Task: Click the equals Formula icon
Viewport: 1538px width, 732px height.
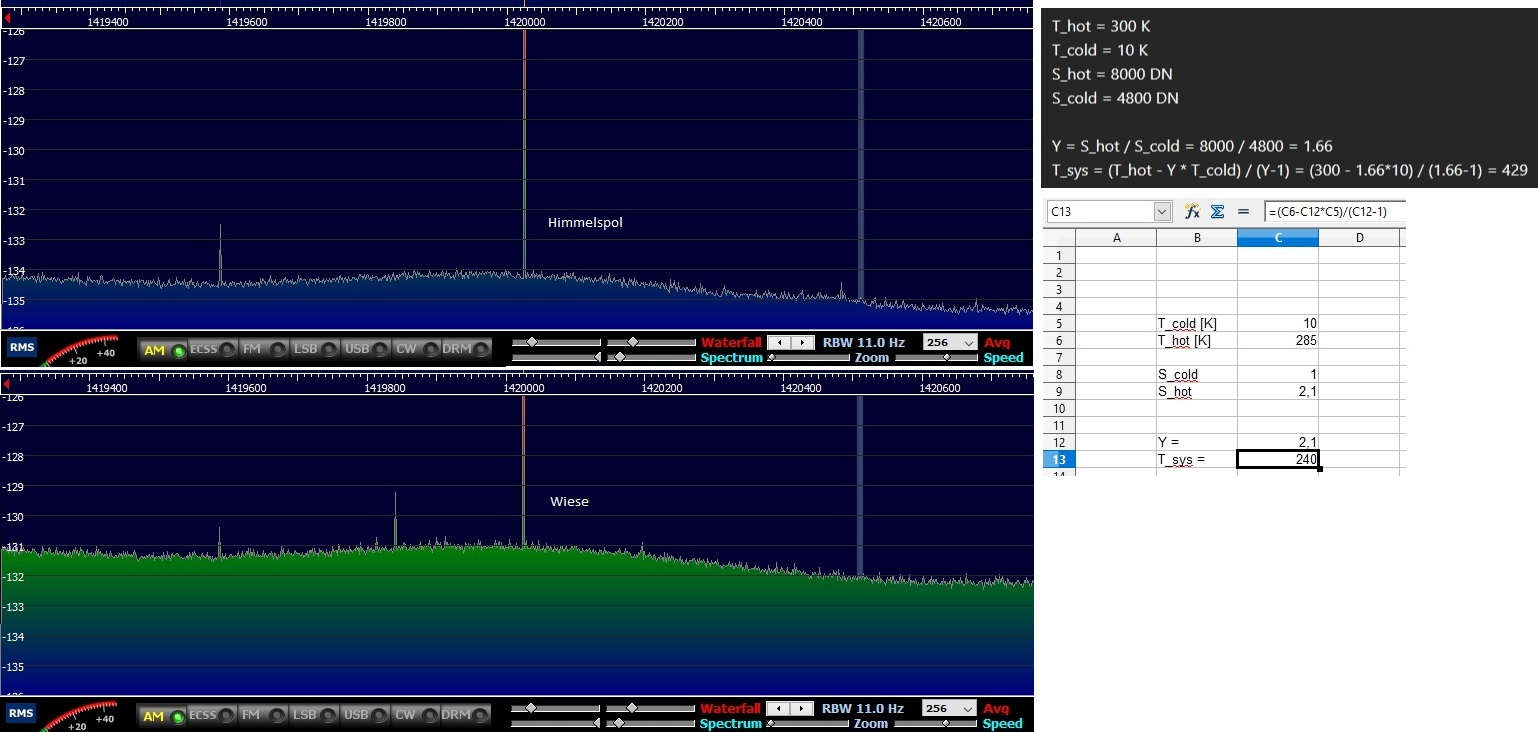Action: pyautogui.click(x=1243, y=211)
